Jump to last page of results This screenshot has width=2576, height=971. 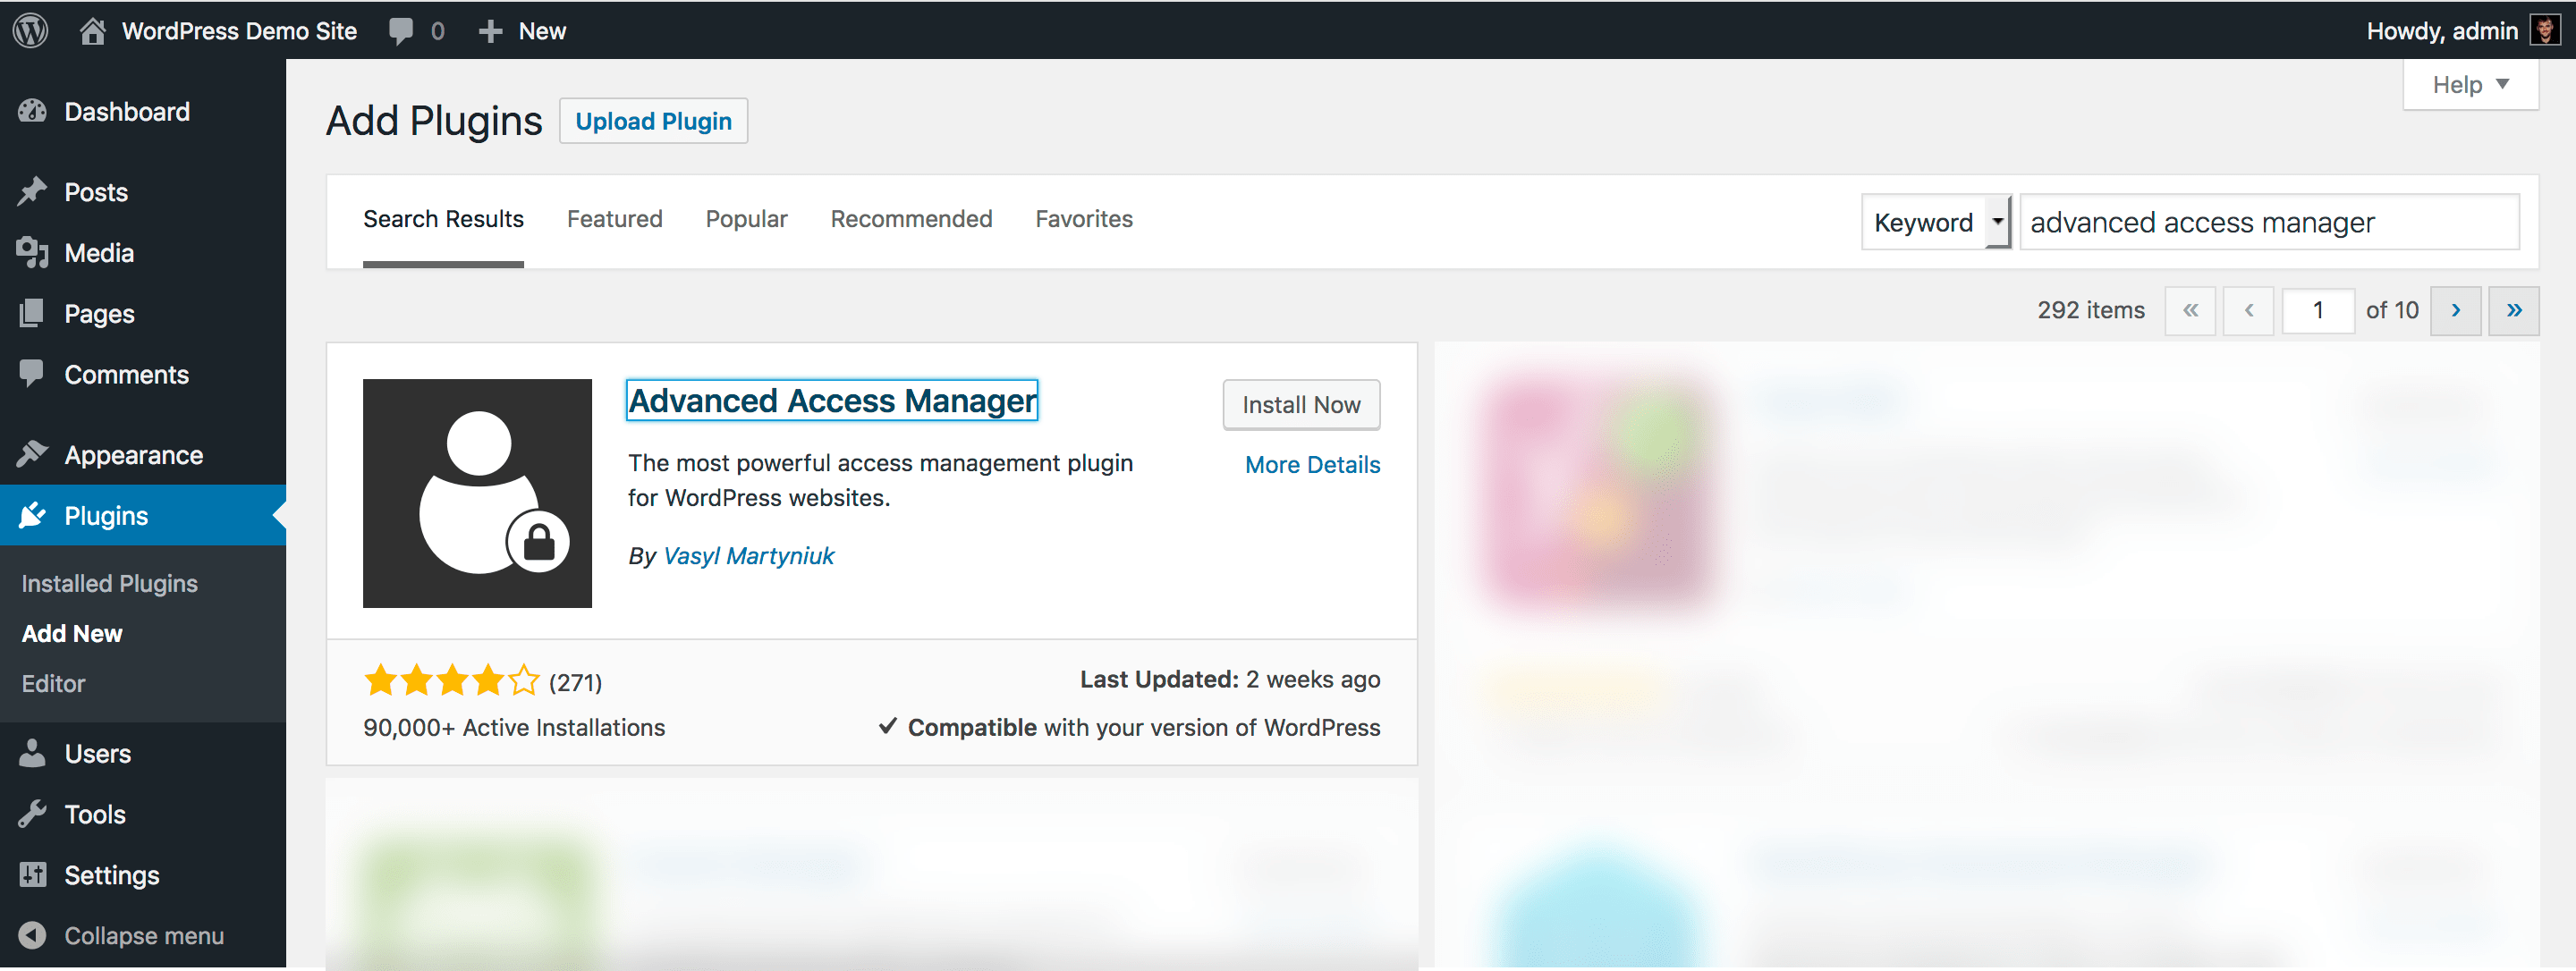(x=2513, y=310)
